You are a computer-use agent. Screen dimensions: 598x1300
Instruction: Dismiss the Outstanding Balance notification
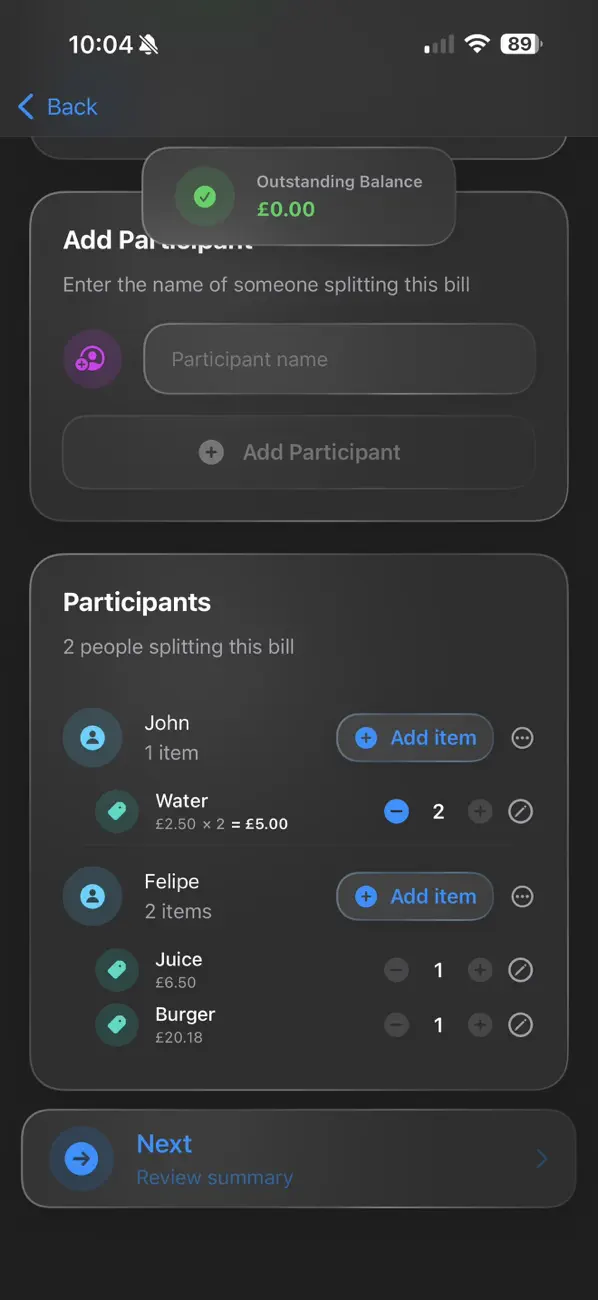pos(298,196)
